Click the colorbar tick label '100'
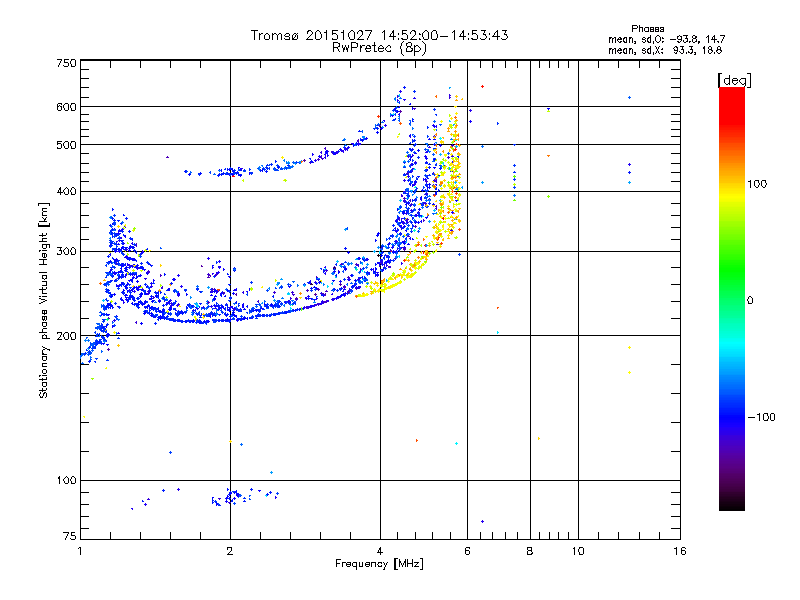Screen dimensions: 800x600 (x=757, y=184)
